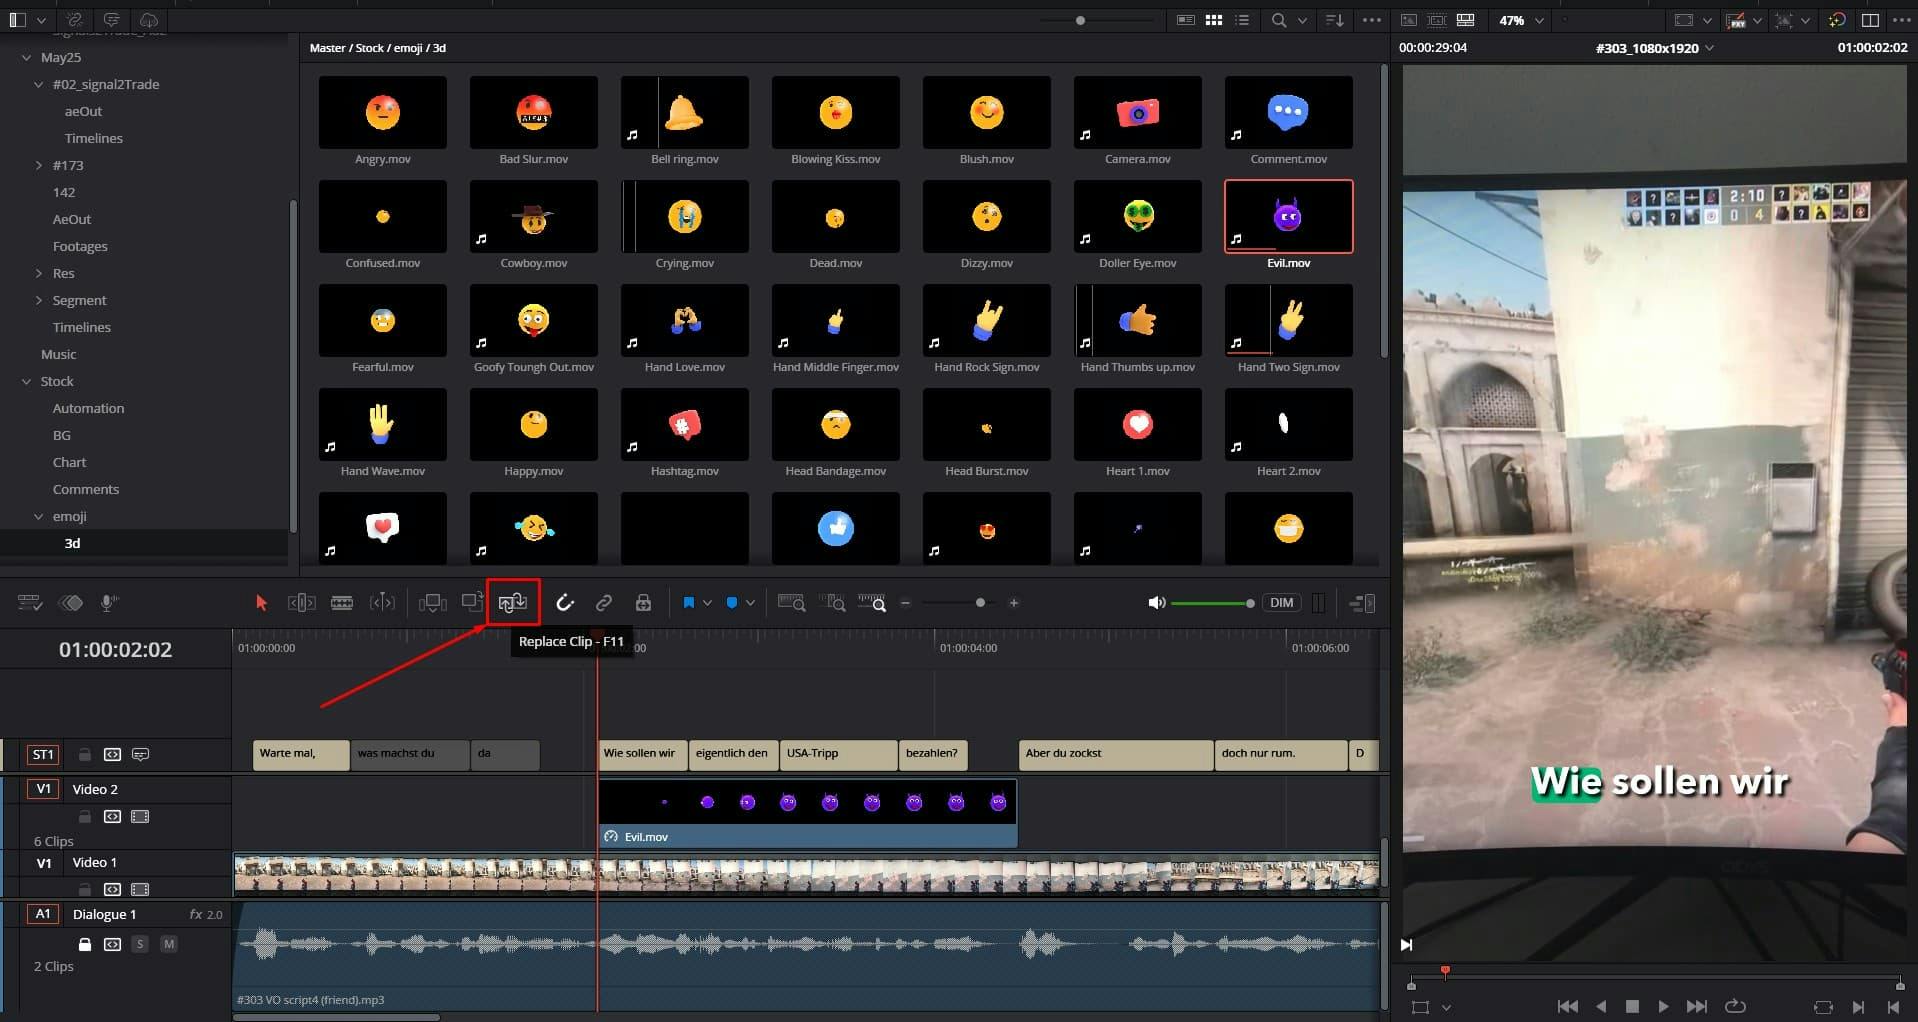1918x1022 pixels.
Task: Switch media pool to thumbnail view
Action: [1214, 20]
